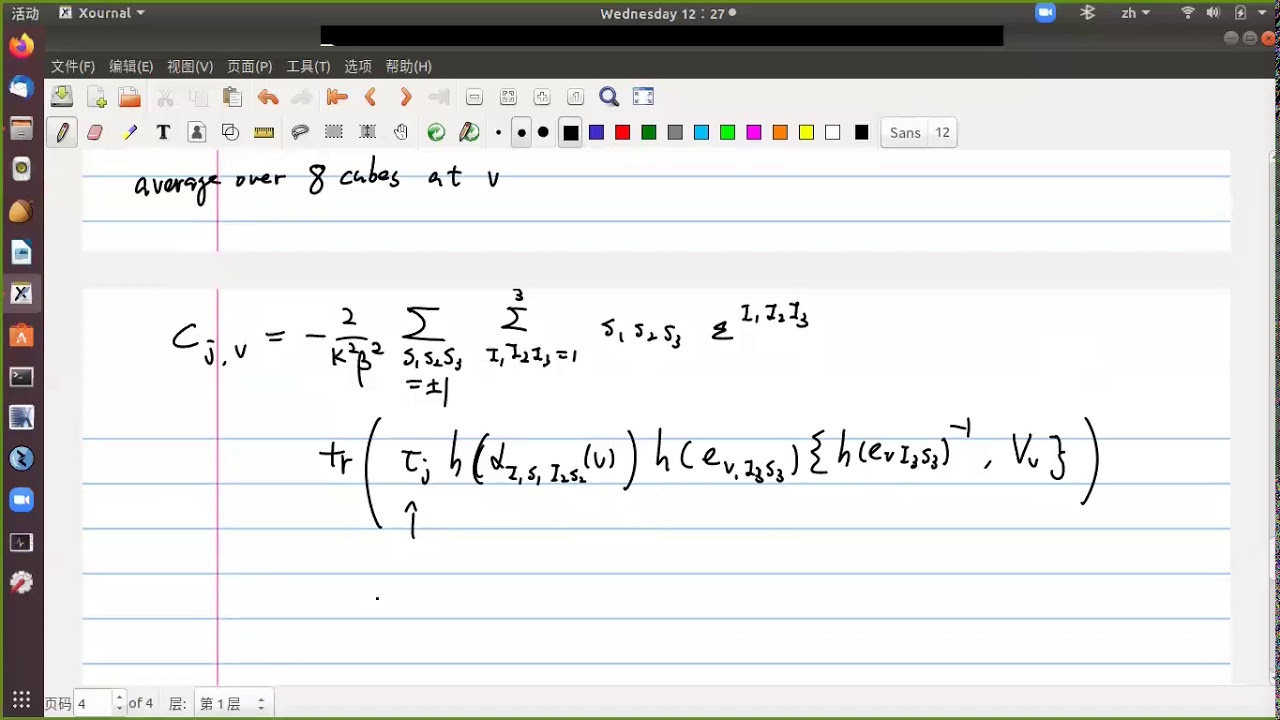Choose the medium pen thickness dot
Image resolution: width=1280 pixels, height=720 pixels.
coord(521,132)
